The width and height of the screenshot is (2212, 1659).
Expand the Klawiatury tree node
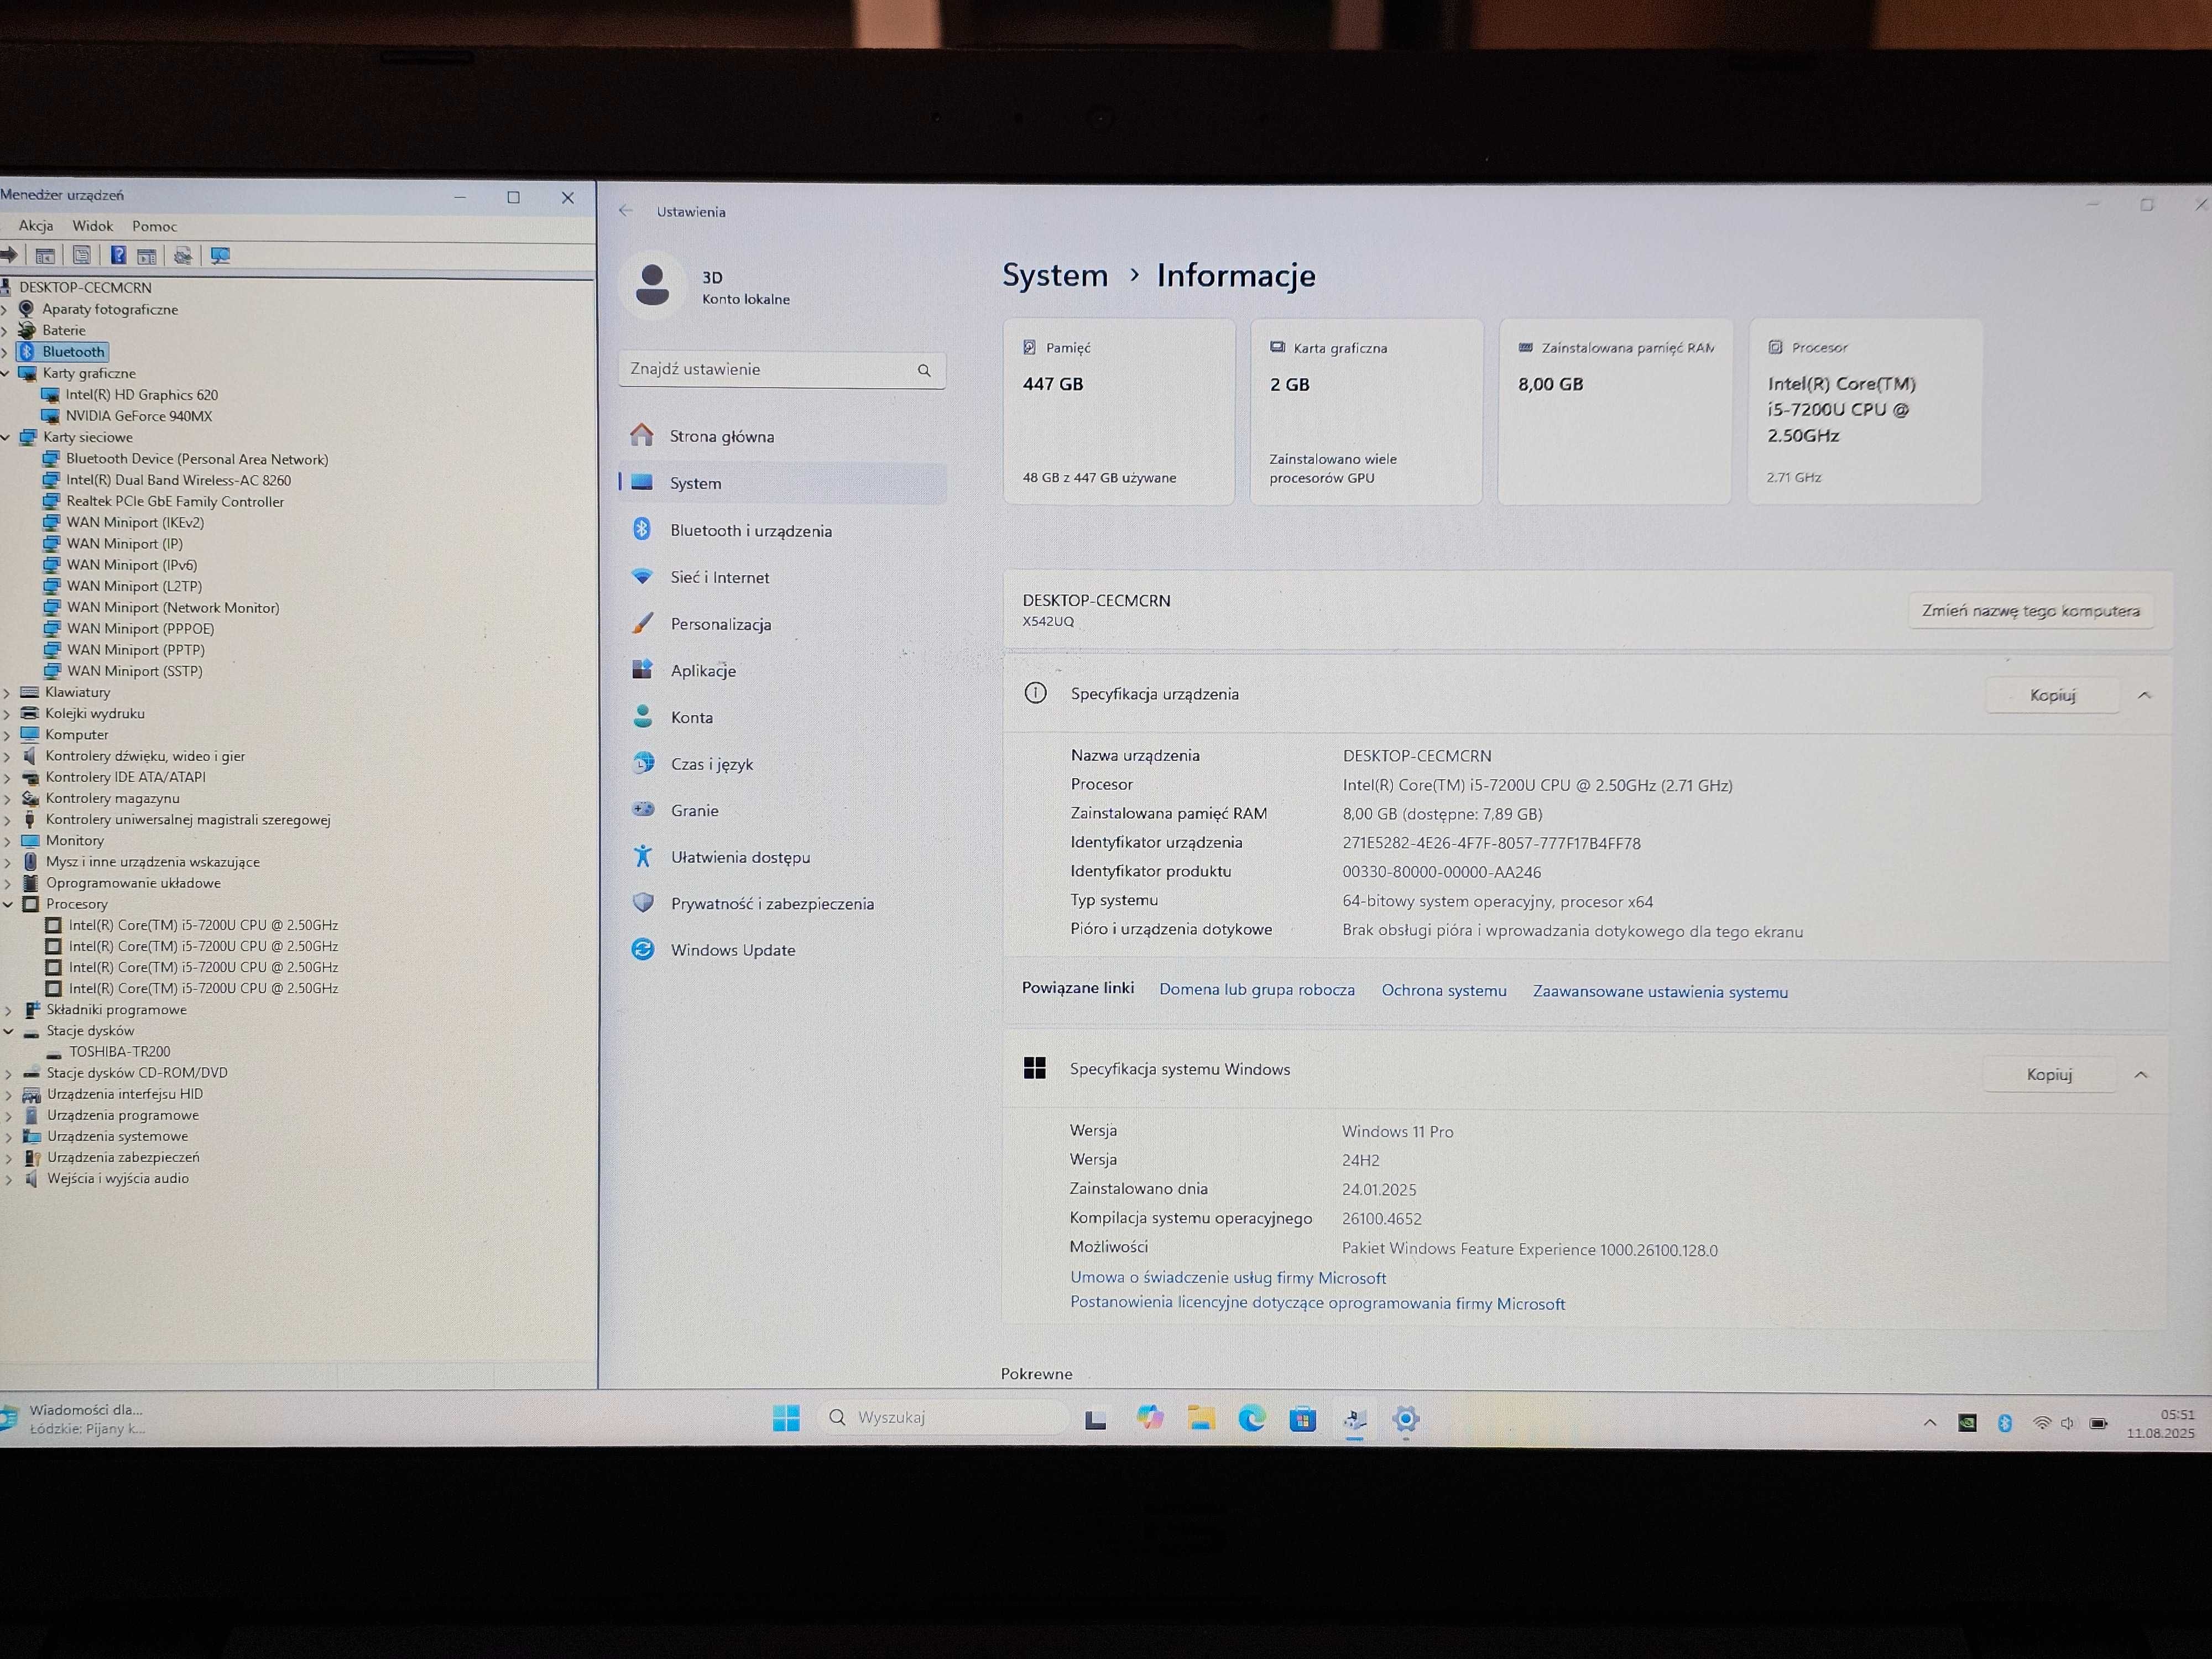coord(7,692)
